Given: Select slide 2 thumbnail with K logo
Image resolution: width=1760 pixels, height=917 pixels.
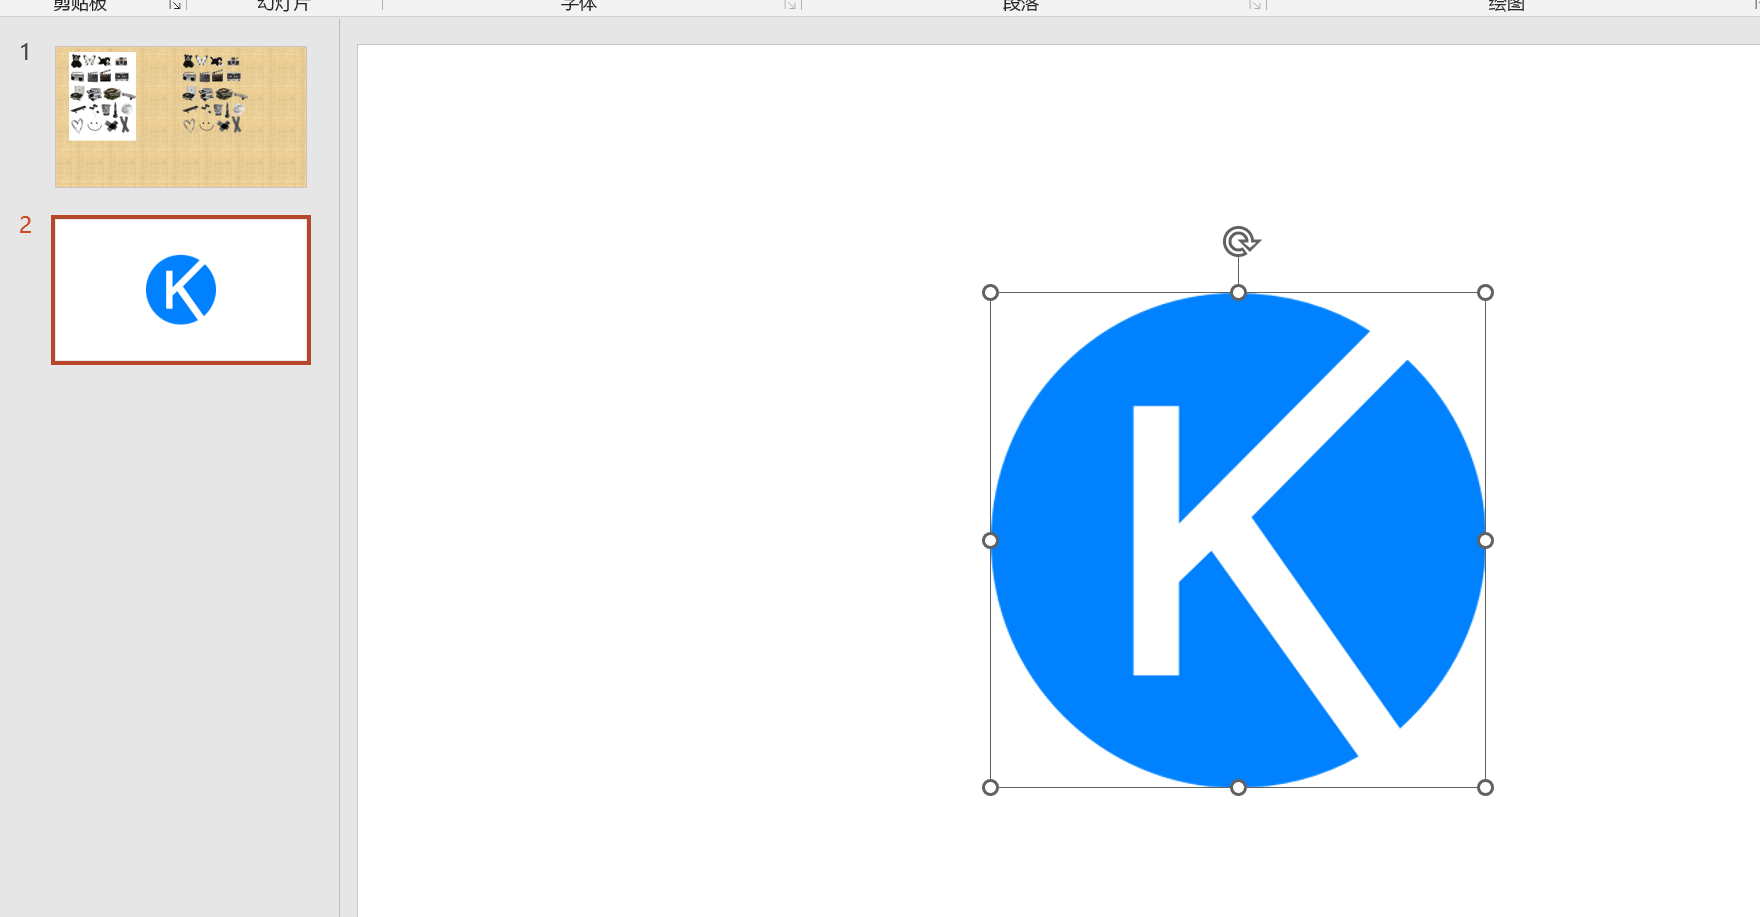Looking at the screenshot, I should [181, 290].
